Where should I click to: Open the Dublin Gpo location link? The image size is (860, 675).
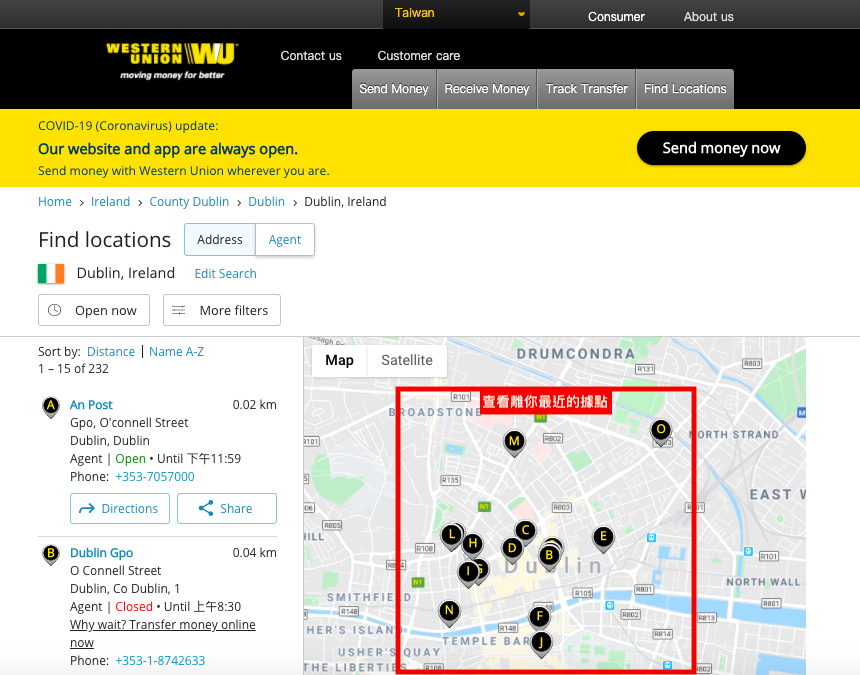[x=101, y=553]
